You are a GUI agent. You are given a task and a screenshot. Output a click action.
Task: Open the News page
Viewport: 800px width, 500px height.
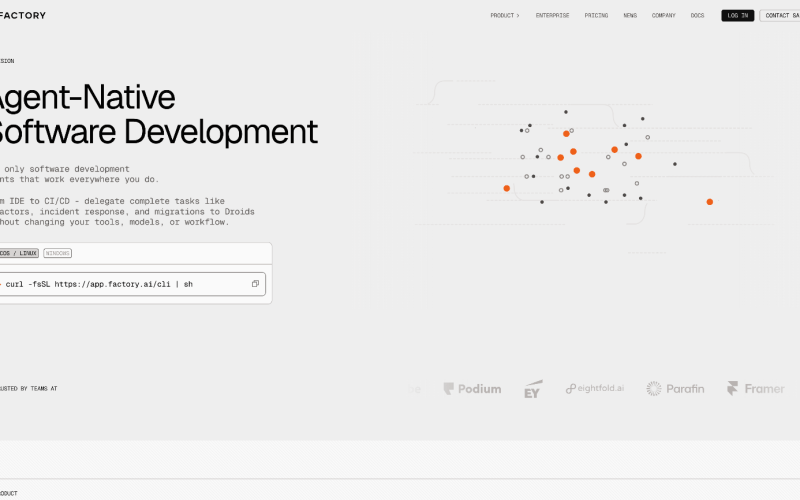(630, 15)
